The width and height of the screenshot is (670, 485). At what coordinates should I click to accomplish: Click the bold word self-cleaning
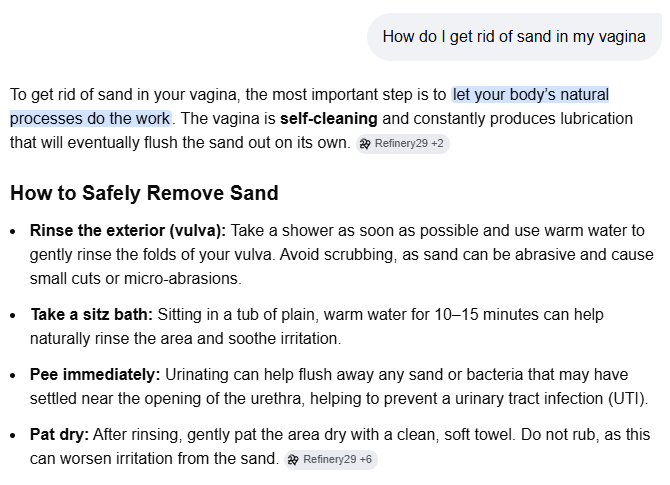pos(328,118)
